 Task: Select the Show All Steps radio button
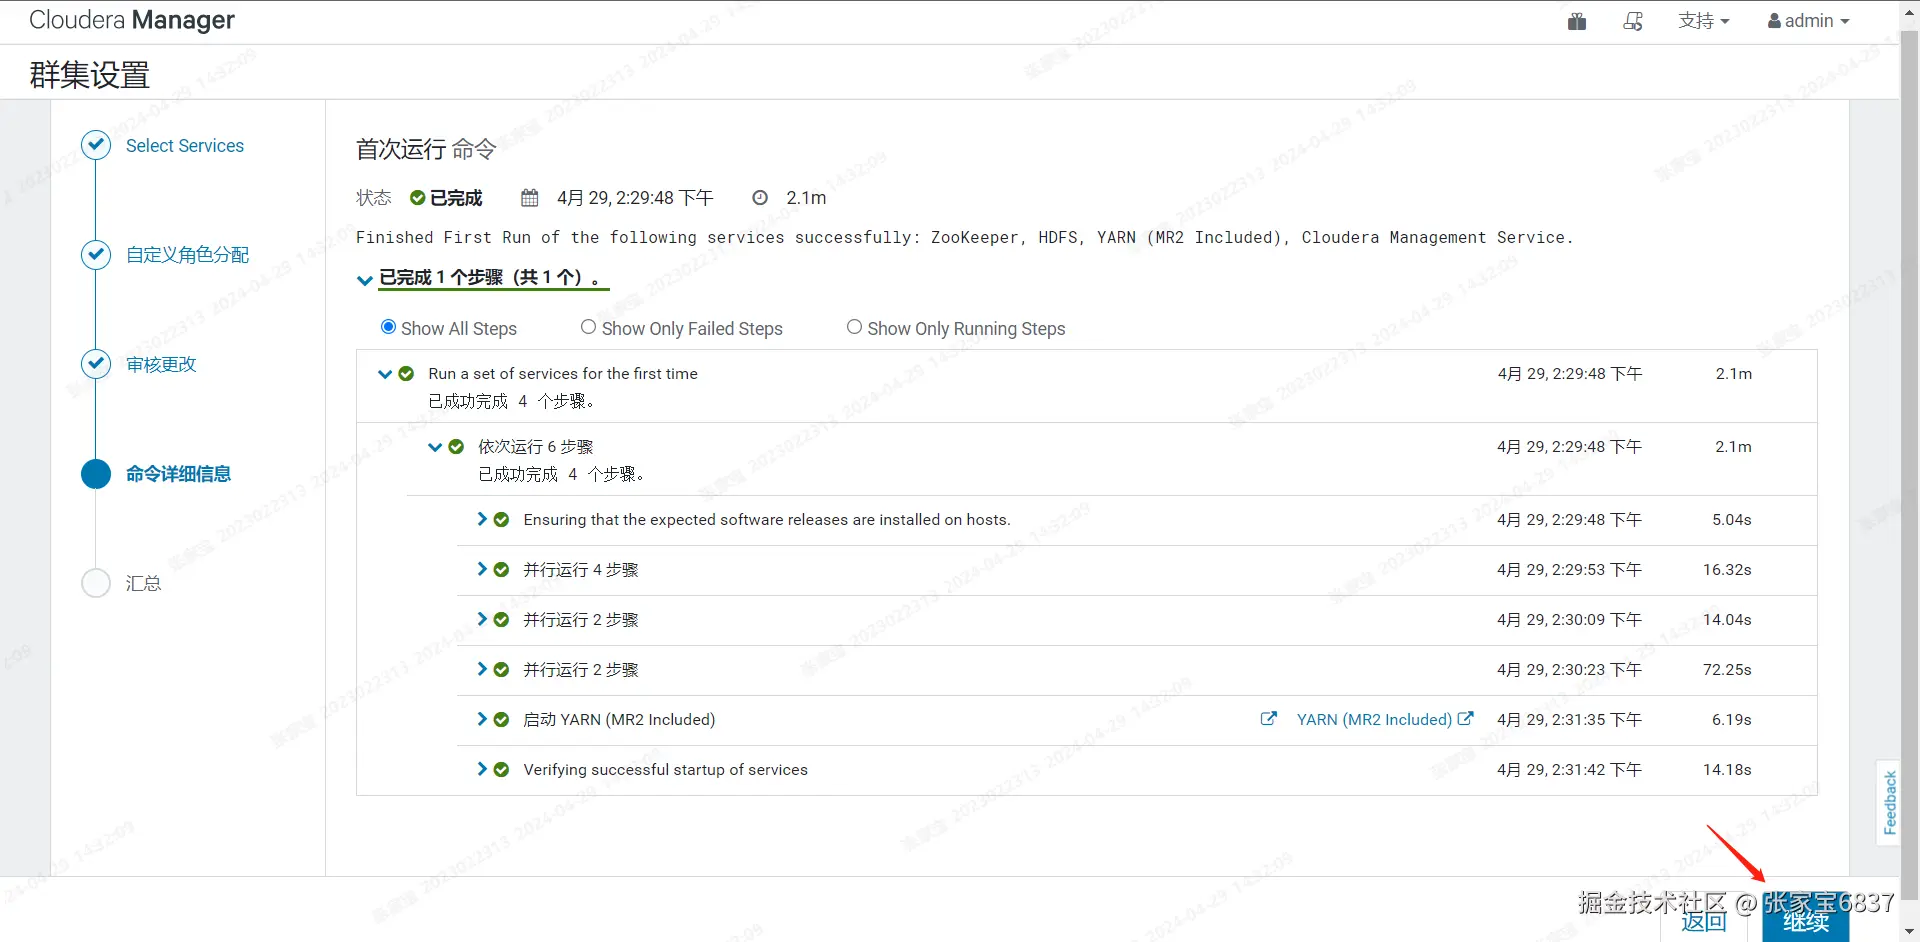(388, 327)
